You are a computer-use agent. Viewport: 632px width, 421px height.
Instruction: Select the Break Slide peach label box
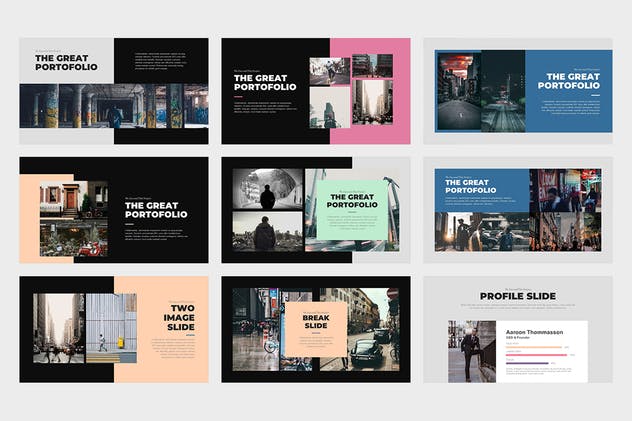click(316, 324)
